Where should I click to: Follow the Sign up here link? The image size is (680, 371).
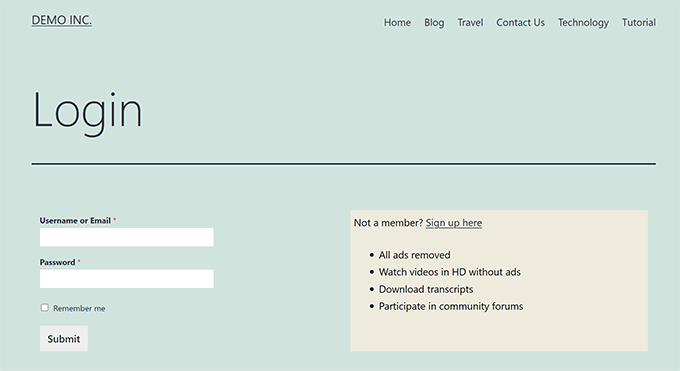tap(454, 223)
